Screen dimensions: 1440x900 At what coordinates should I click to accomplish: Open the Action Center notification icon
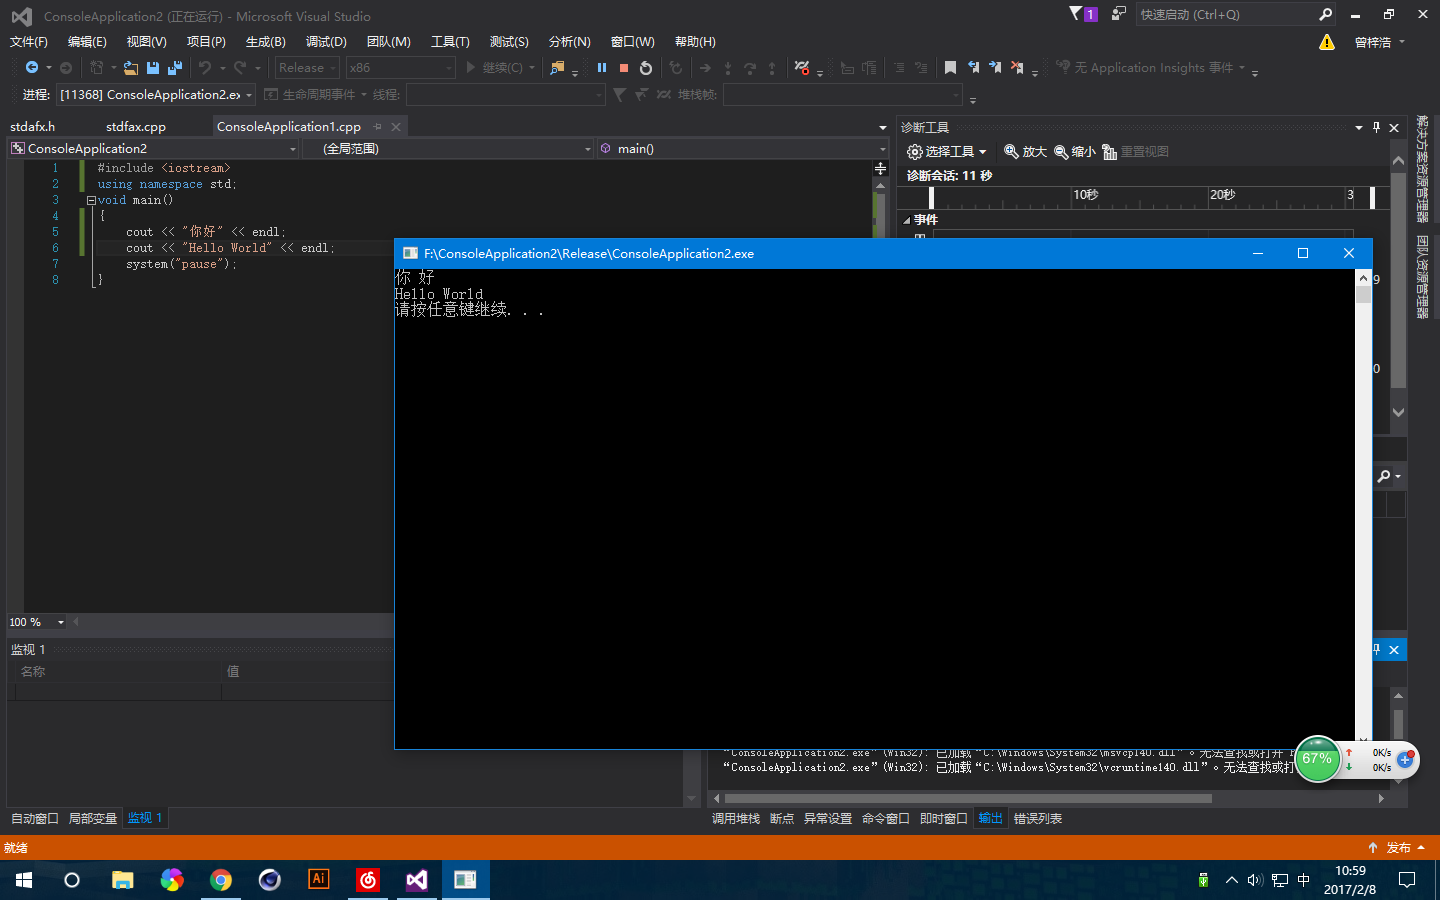[1407, 880]
